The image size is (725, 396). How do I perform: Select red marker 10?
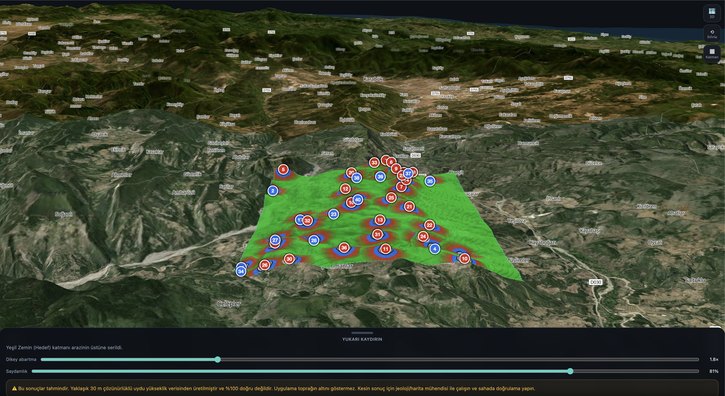click(465, 259)
